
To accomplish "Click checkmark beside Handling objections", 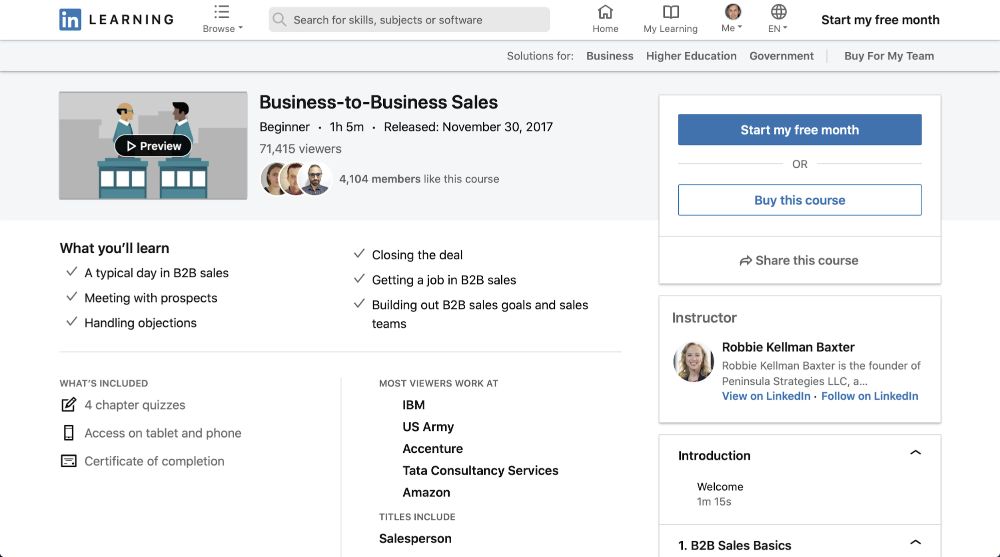I will pyautogui.click(x=71, y=322).
